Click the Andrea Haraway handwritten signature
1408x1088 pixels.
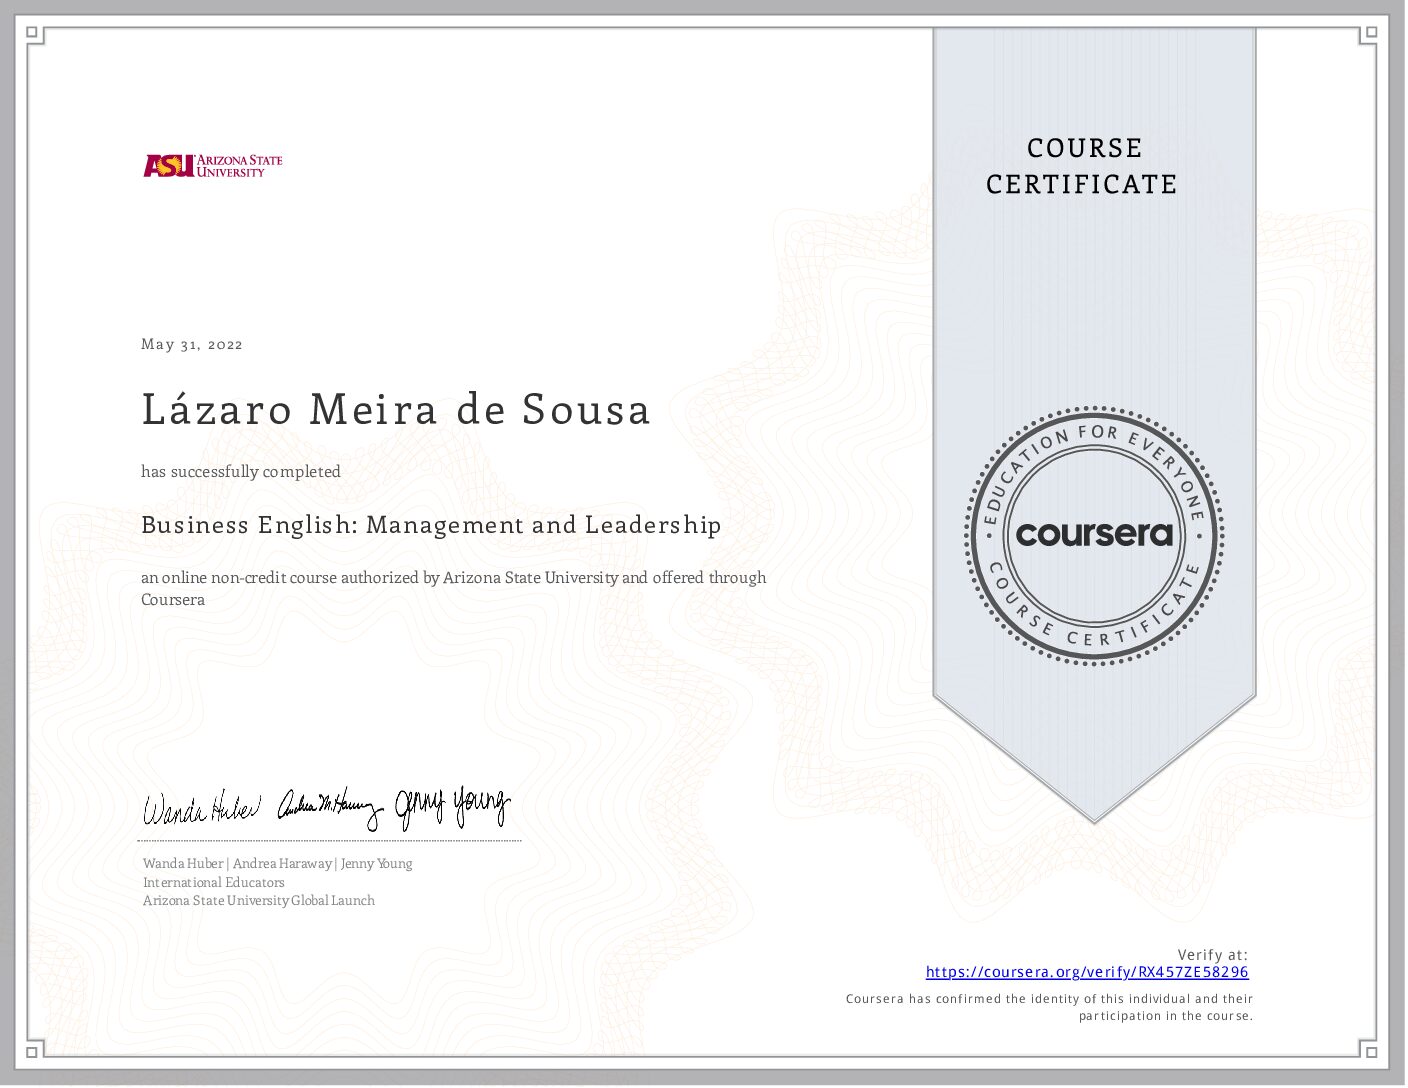pyautogui.click(x=329, y=808)
